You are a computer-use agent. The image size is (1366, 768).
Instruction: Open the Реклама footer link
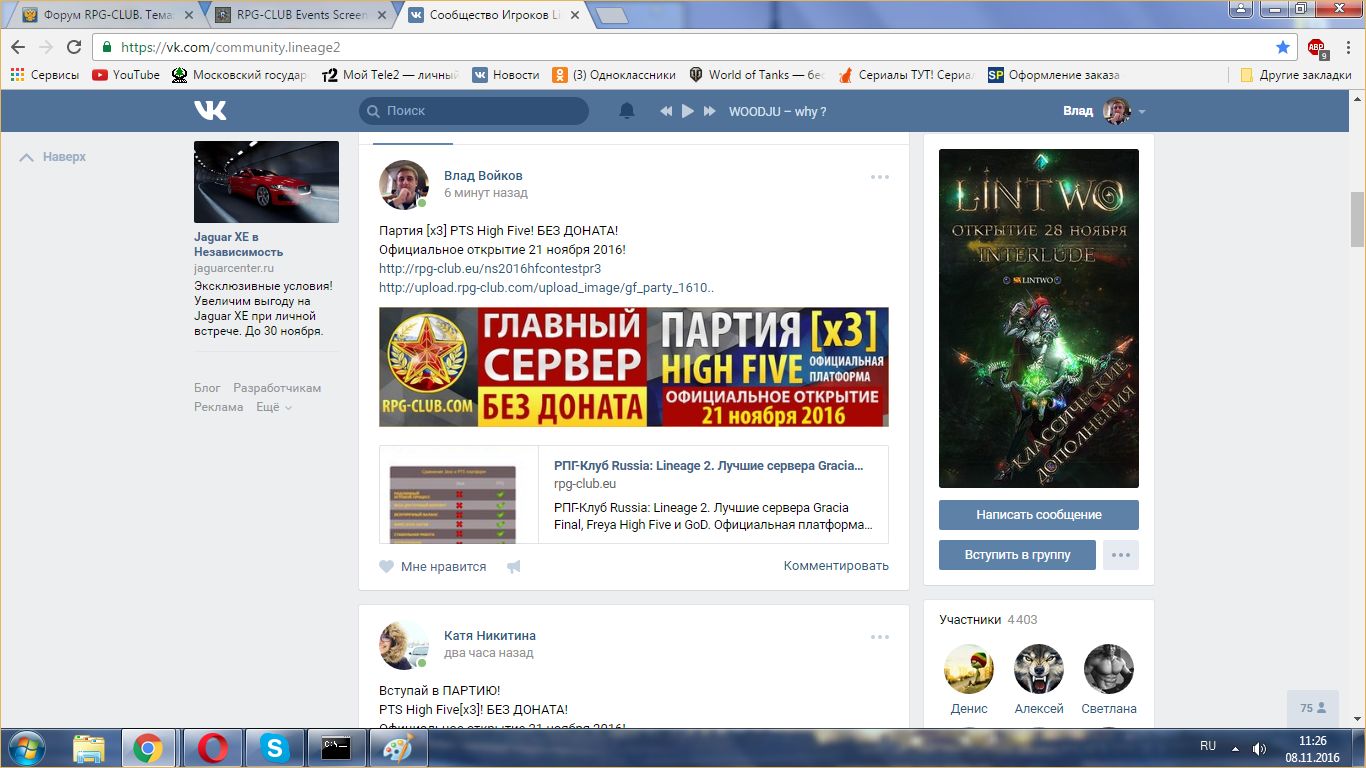tap(219, 407)
